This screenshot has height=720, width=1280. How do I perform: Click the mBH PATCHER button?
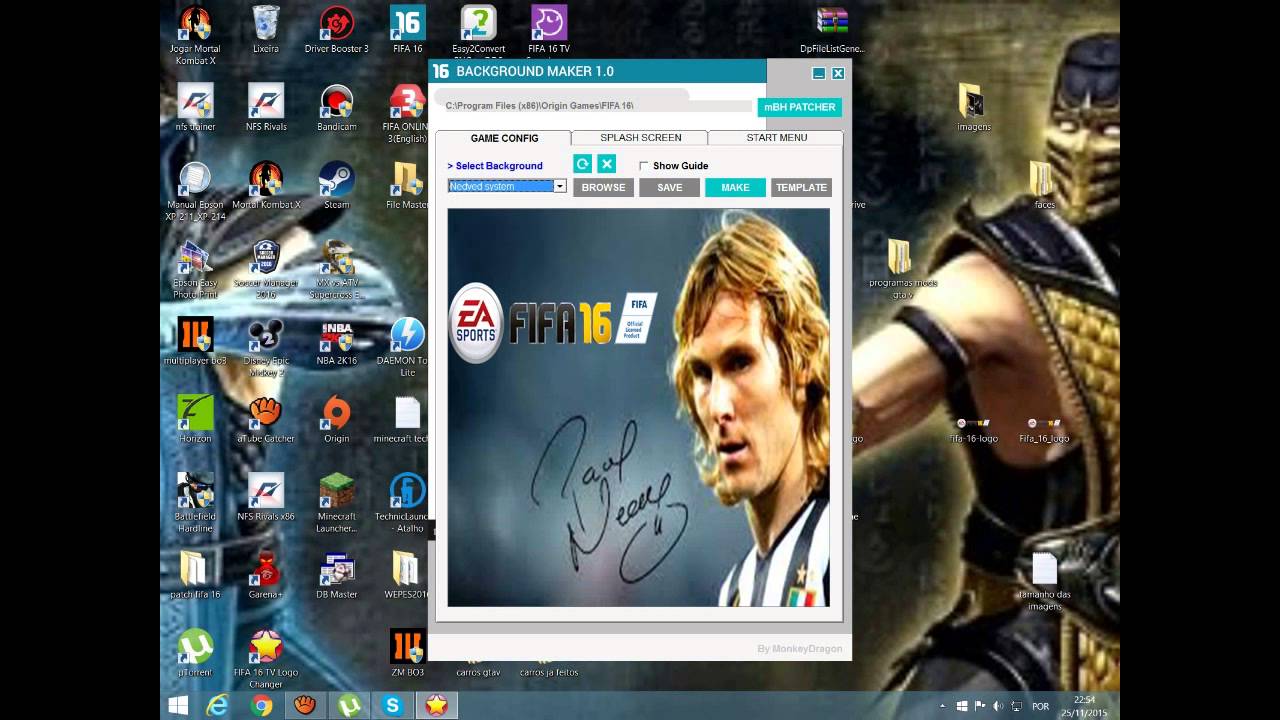tap(799, 107)
